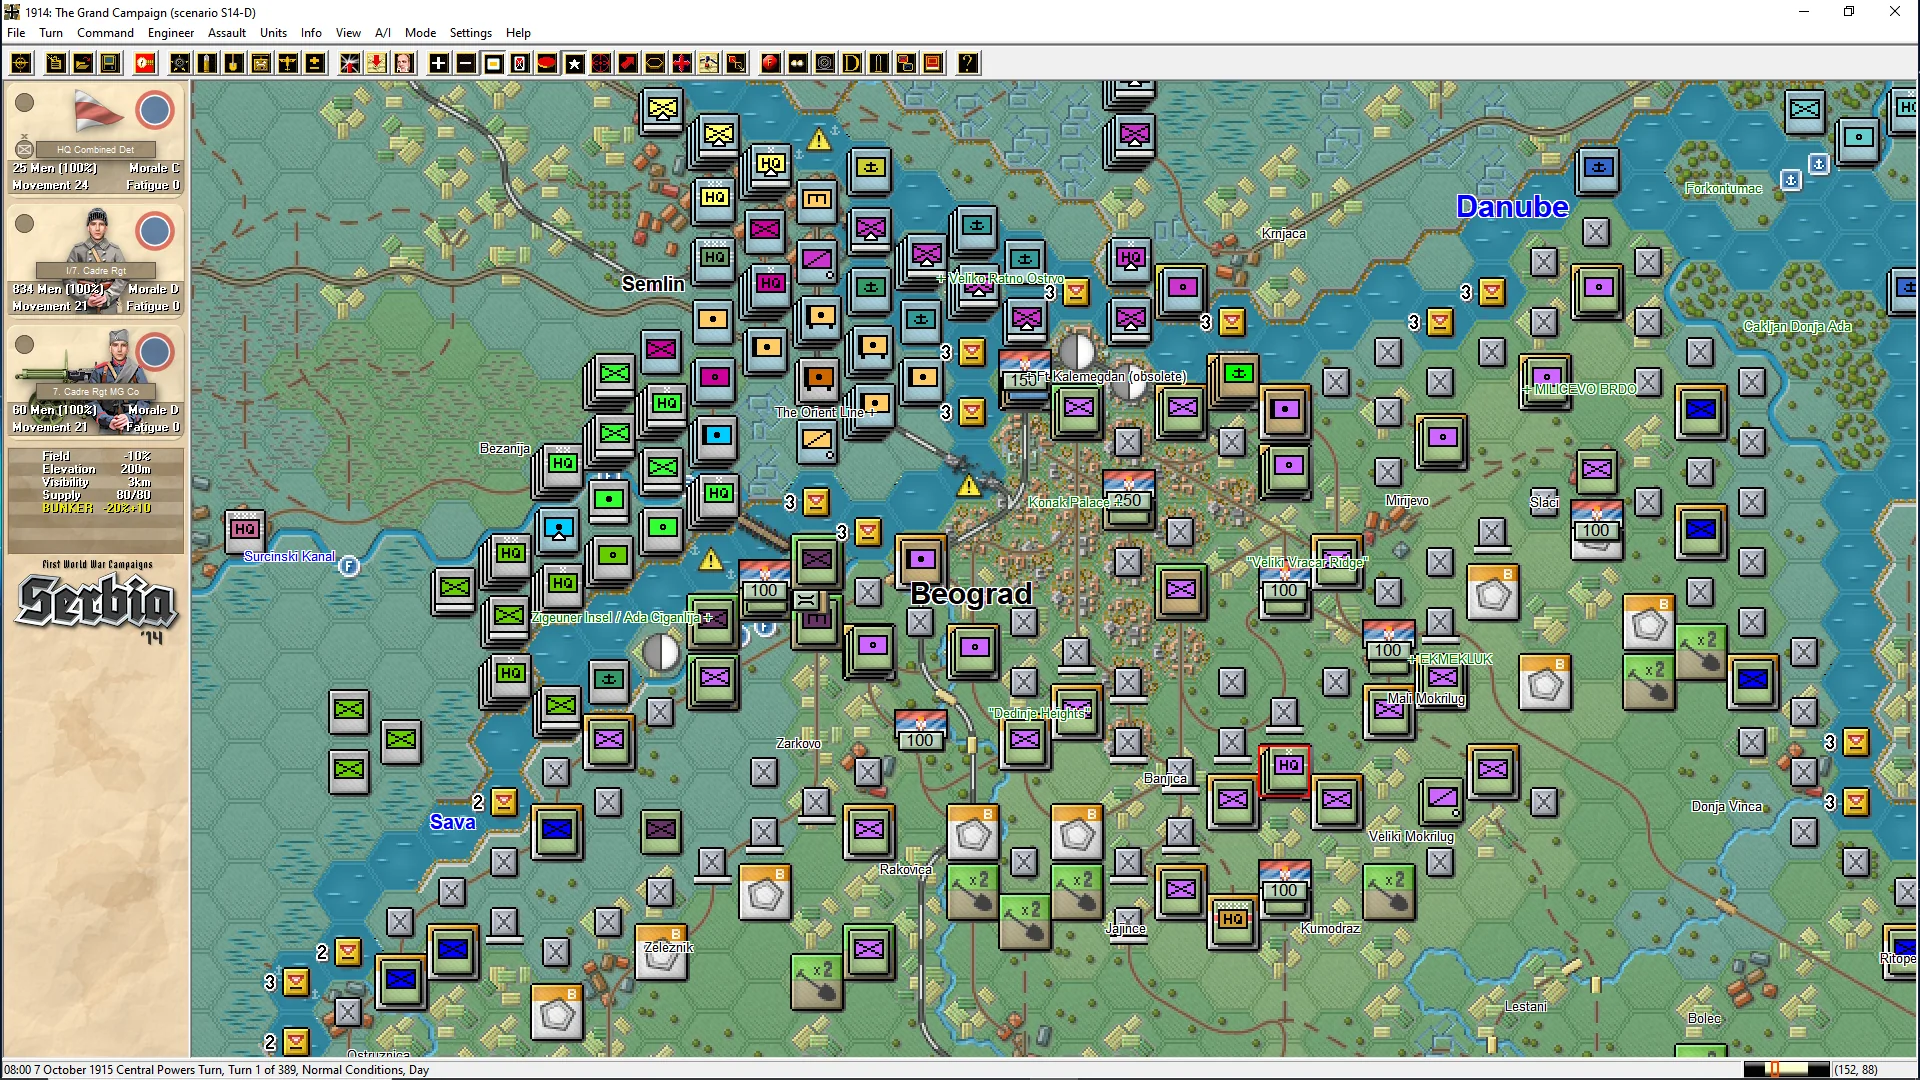Open the Mode menu
Image resolution: width=1920 pixels, height=1080 pixels.
tap(421, 33)
